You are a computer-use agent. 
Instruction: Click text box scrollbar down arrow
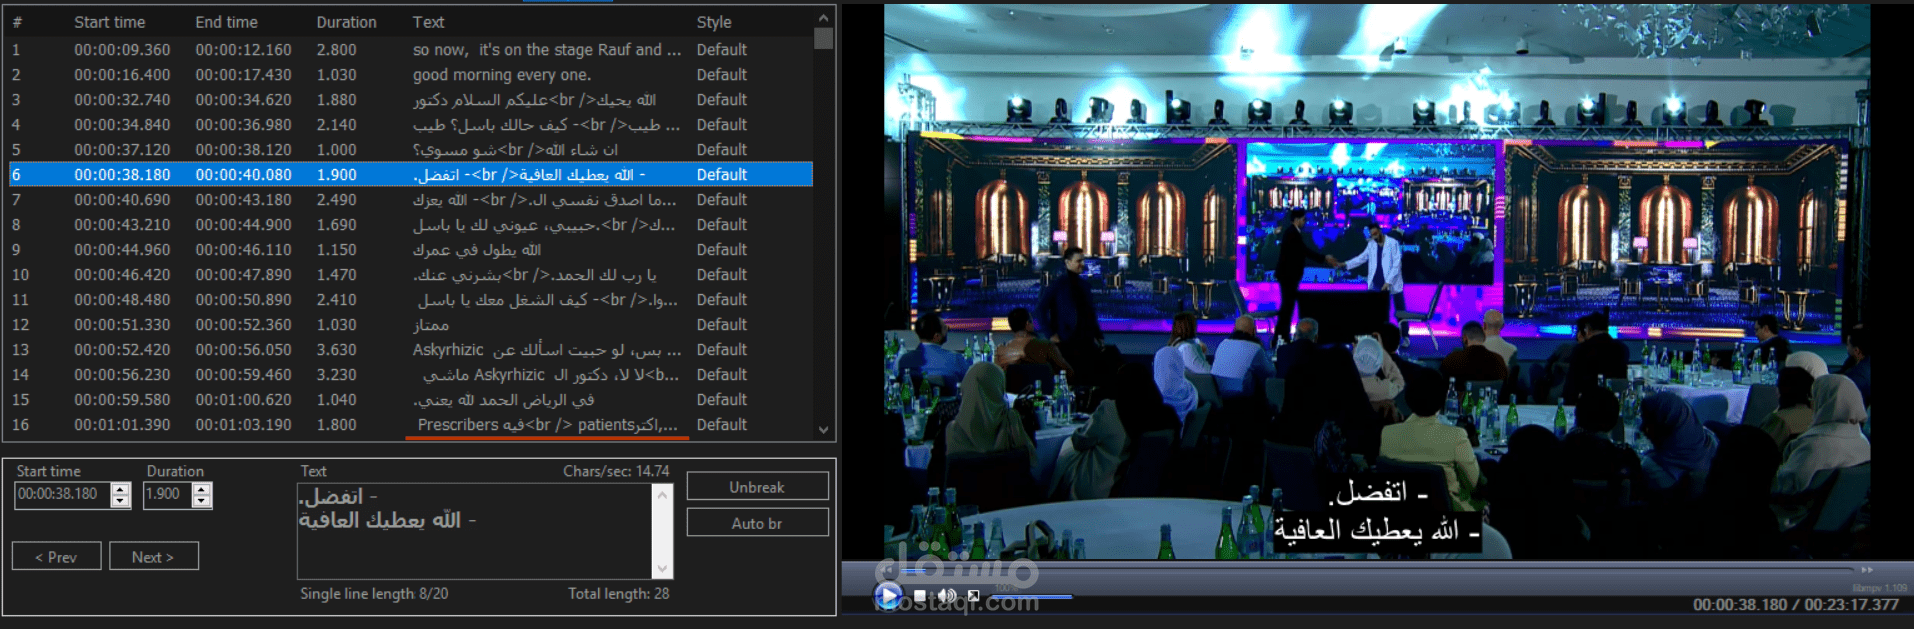coord(661,569)
